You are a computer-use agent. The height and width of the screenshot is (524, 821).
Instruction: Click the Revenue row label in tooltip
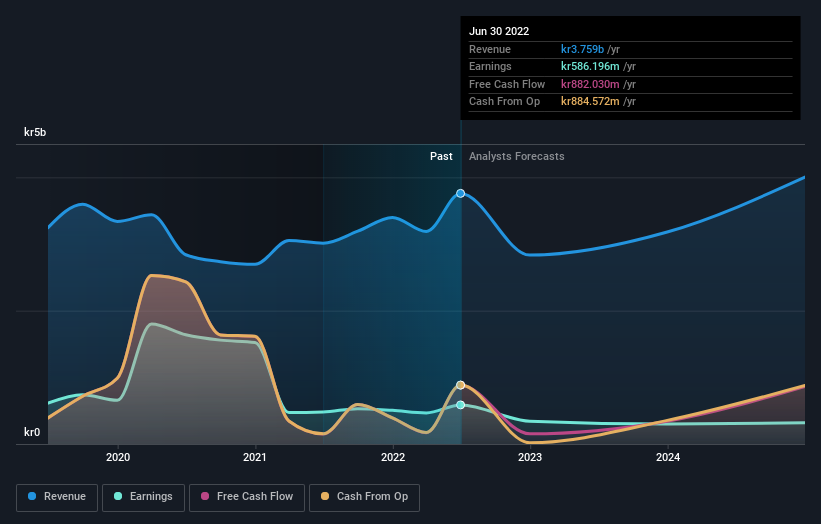490,49
